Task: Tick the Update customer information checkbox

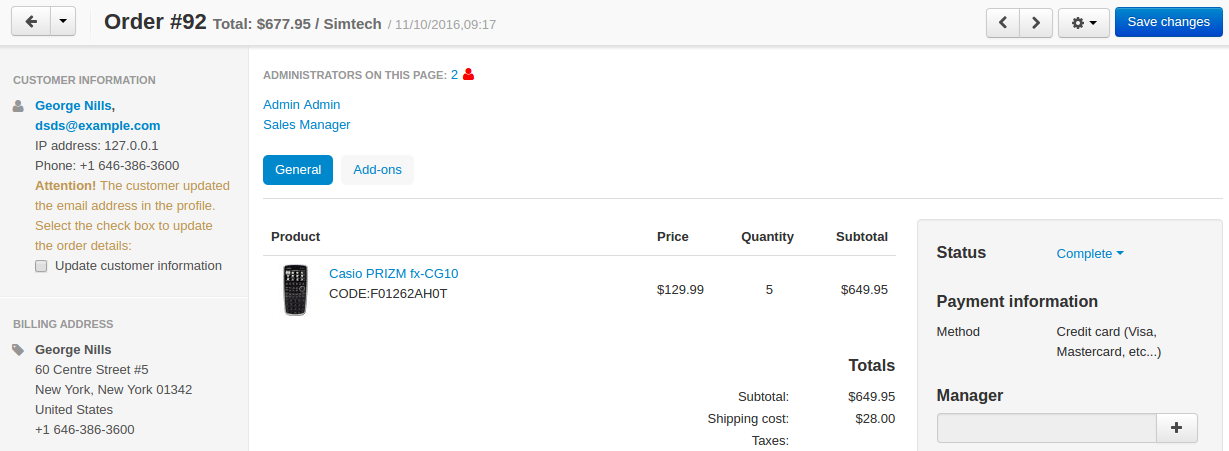Action: (41, 266)
